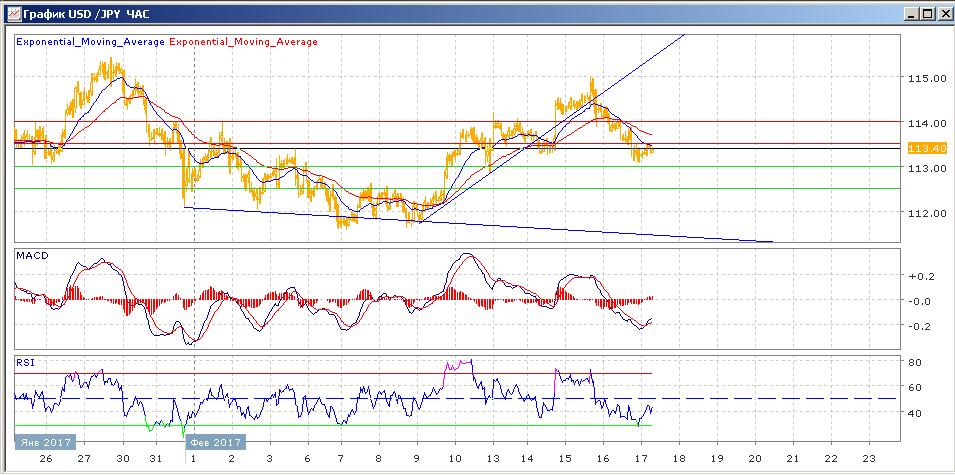
Task: Click the chart icon in the title bar
Action: (11, 14)
